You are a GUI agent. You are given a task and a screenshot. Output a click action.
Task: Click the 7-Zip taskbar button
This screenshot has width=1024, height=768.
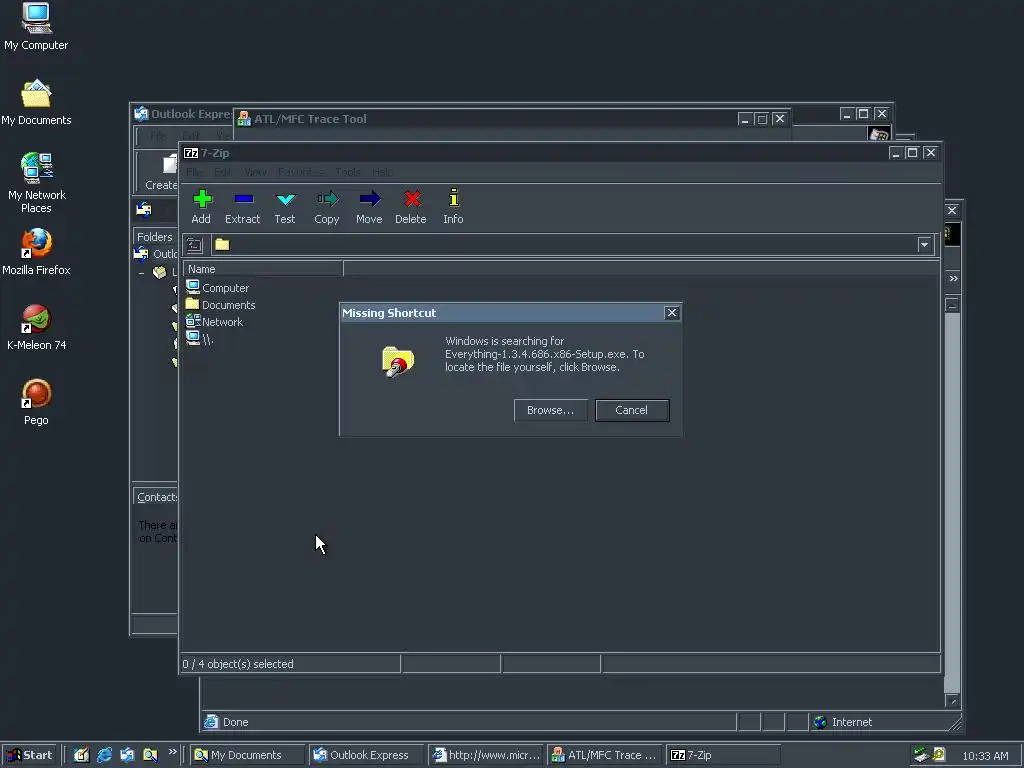[x=724, y=755]
